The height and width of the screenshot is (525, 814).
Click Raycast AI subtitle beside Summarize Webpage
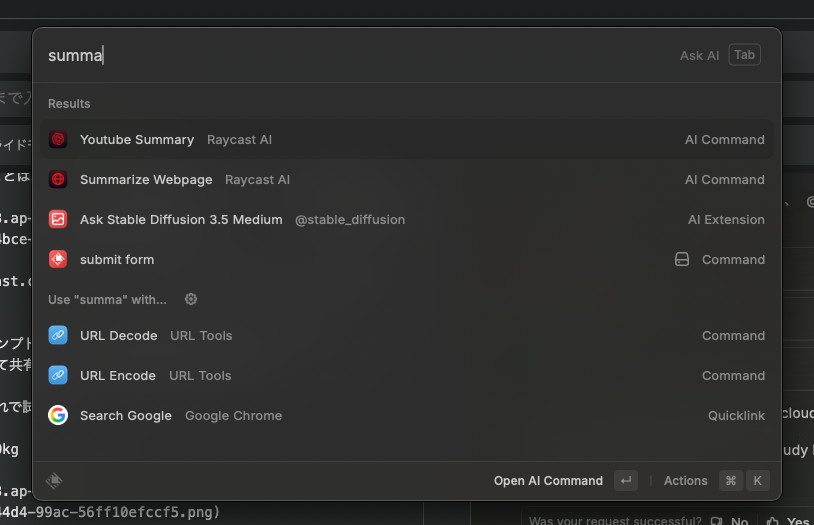click(x=257, y=180)
